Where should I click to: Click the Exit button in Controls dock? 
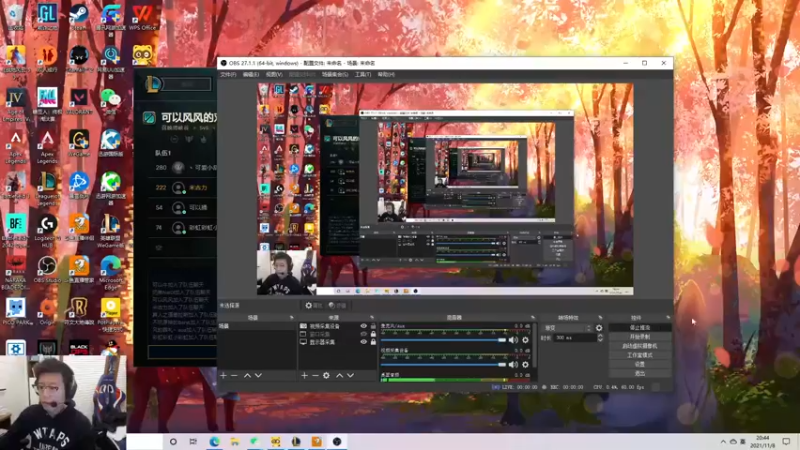[640, 373]
